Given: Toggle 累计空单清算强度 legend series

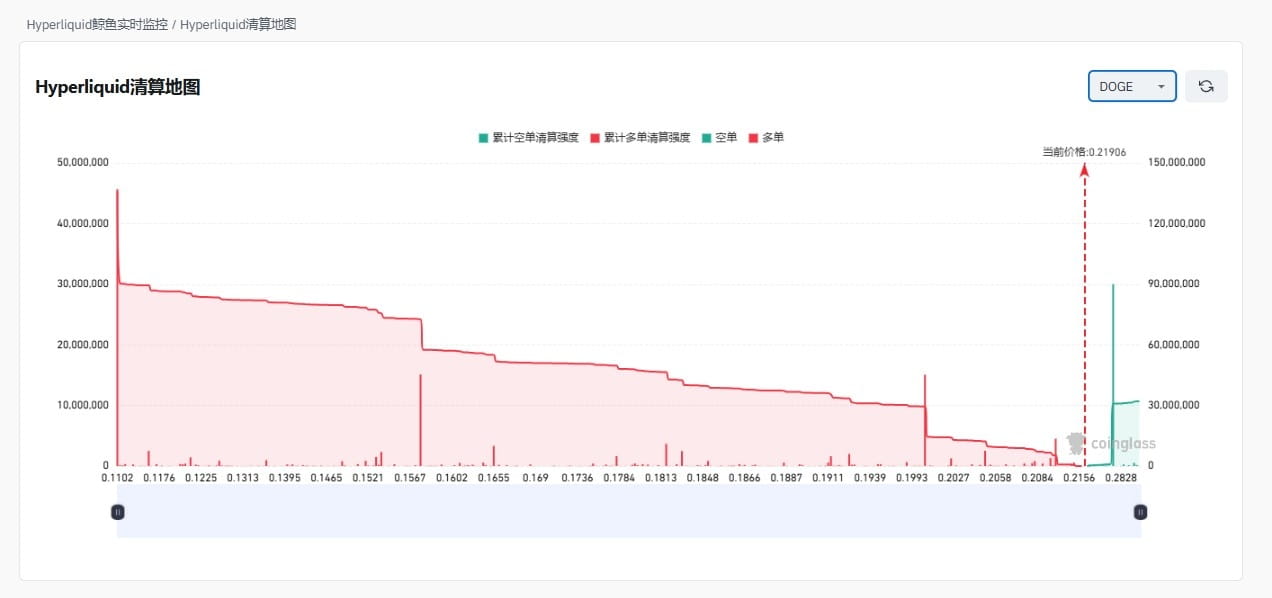Looking at the screenshot, I should point(528,138).
